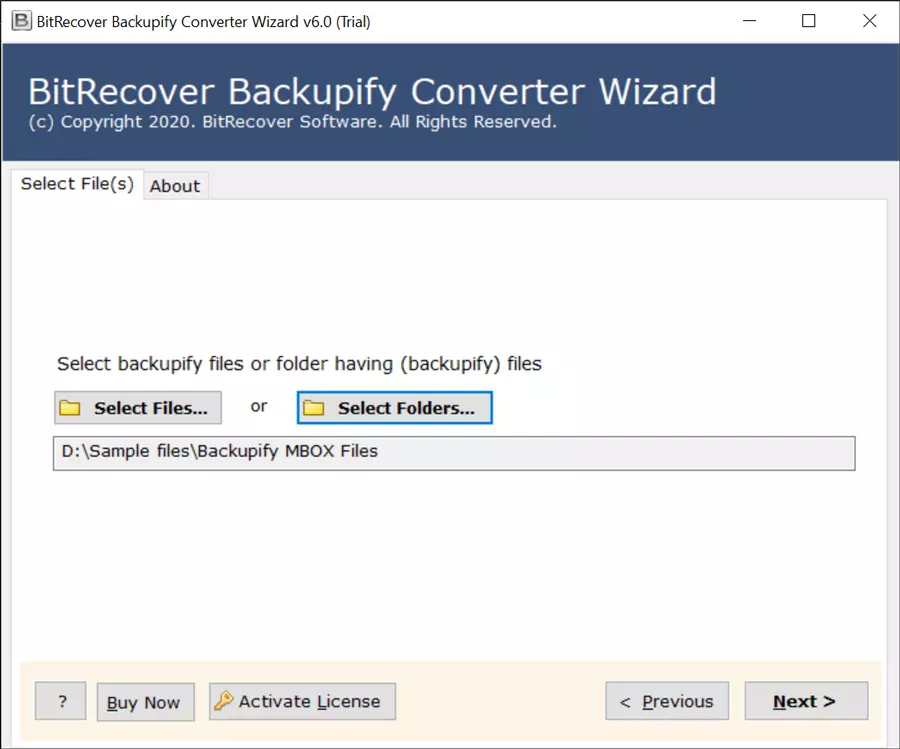Click the Buy Now button
Viewport: 900px width, 749px height.
tap(145, 702)
